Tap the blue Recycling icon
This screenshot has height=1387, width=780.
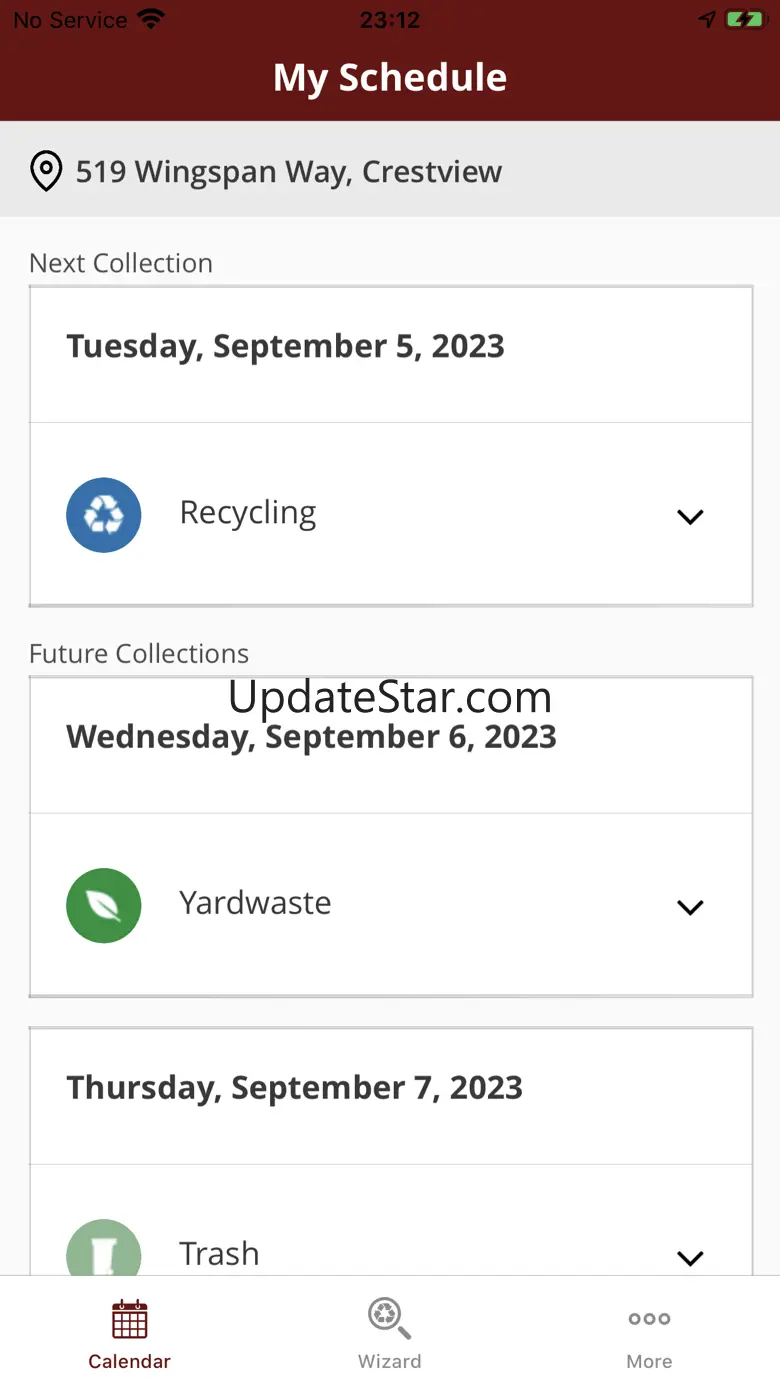(x=104, y=515)
